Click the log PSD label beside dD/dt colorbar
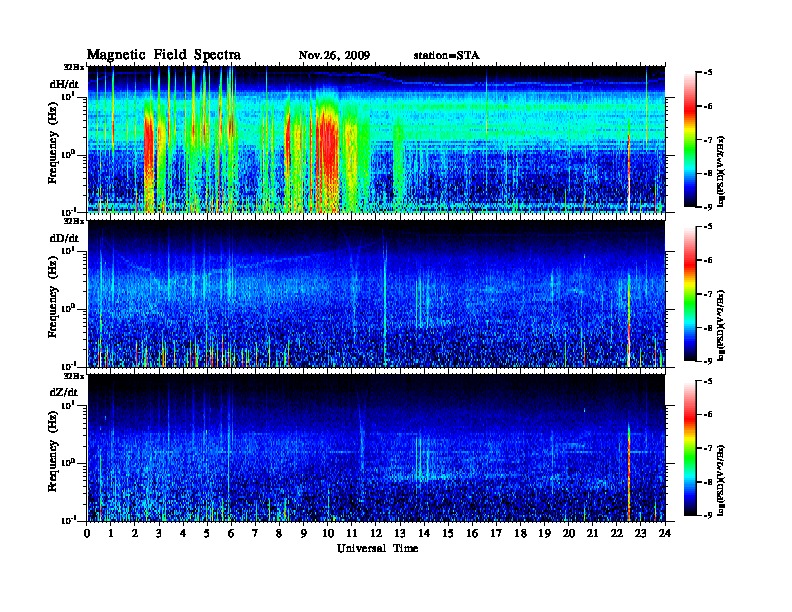 pos(721,325)
